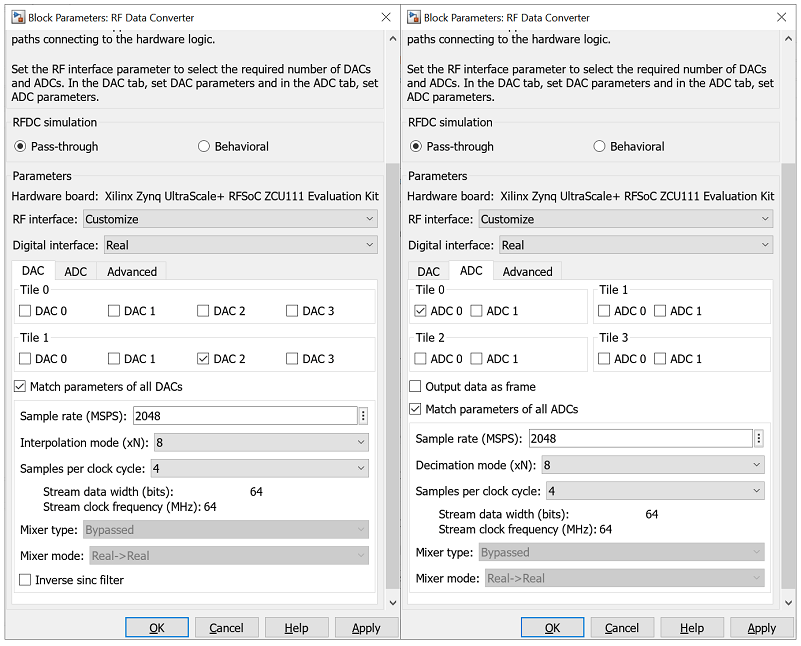Toggle Match parameters of all DACs
This screenshot has height=646, width=801.
click(20, 387)
